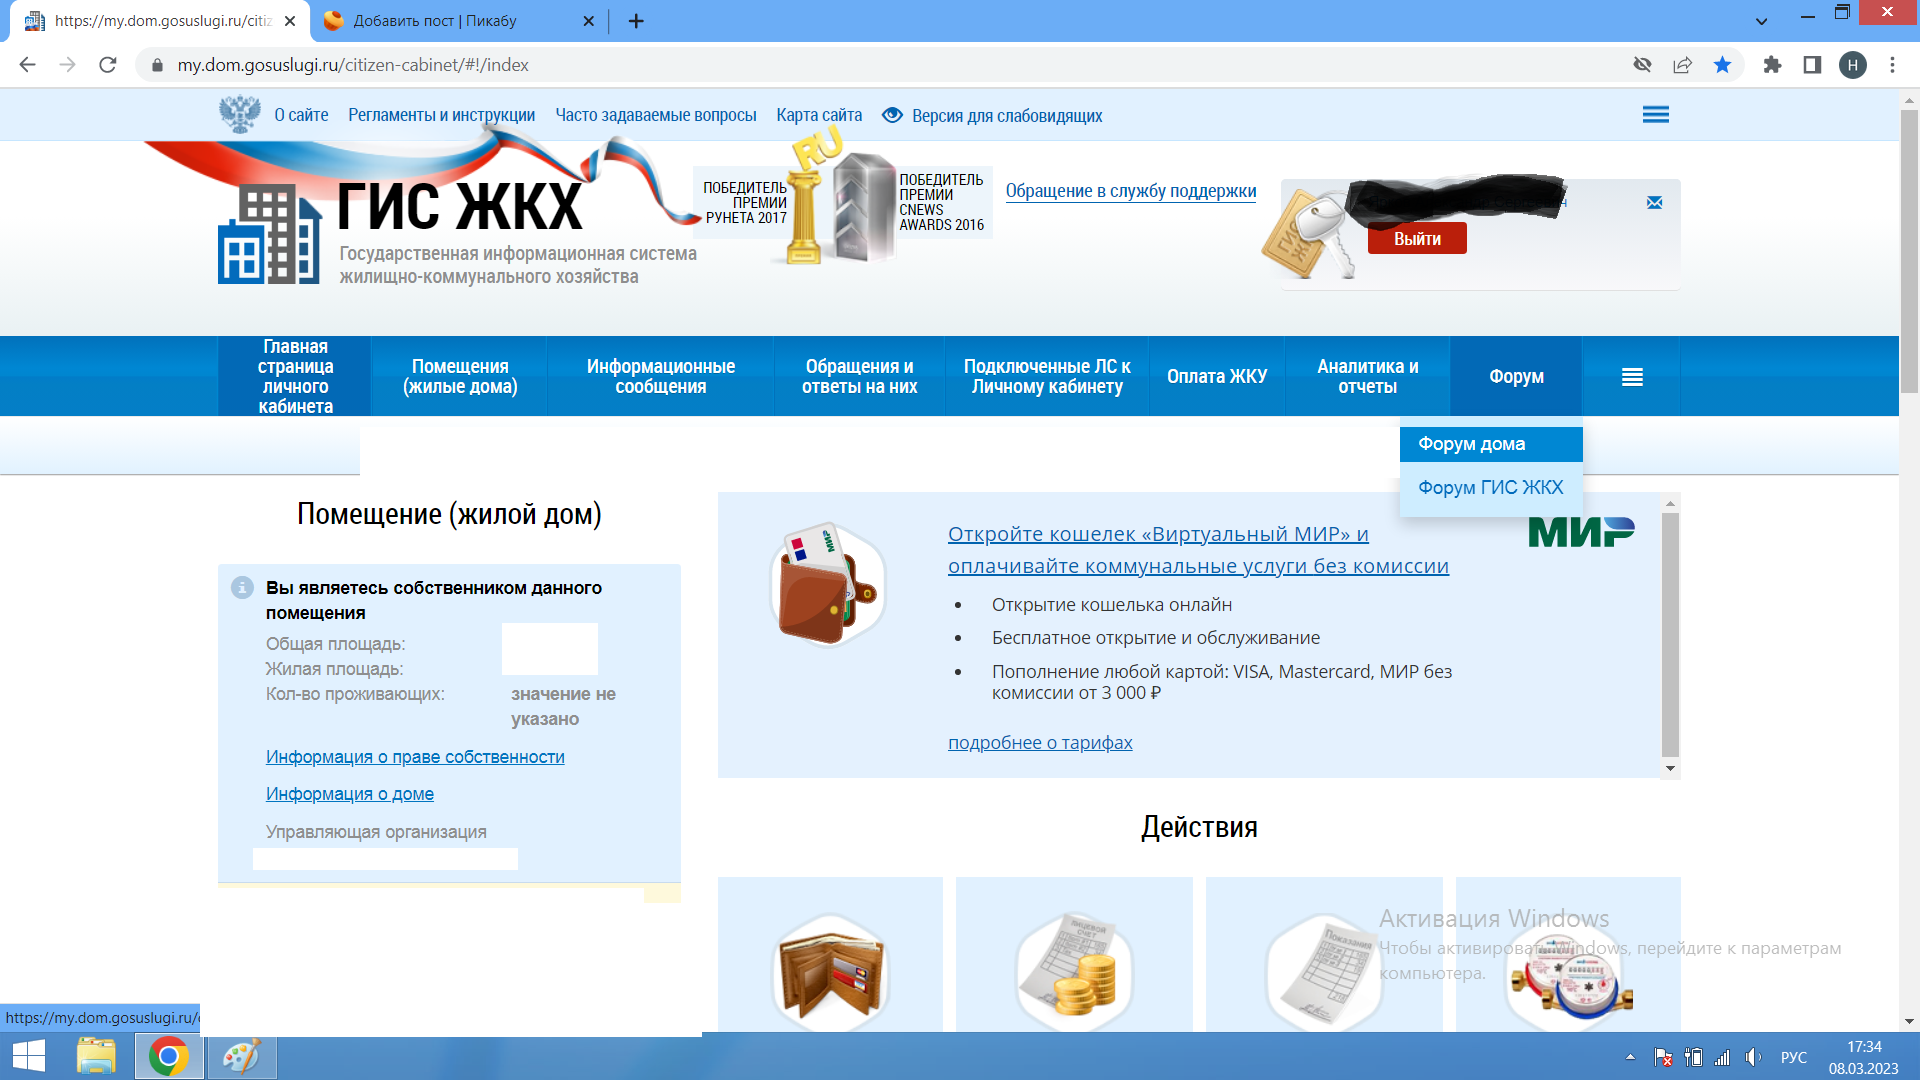Click the info icon in the property panel
The width and height of the screenshot is (1920, 1080).
(x=242, y=588)
